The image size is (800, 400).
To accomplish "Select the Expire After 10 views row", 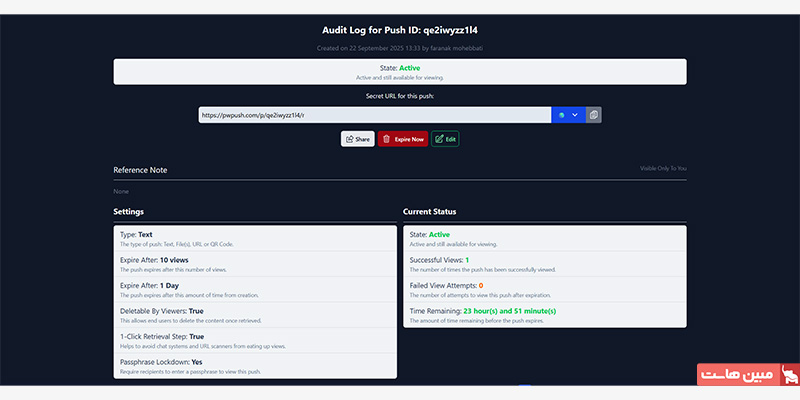I will (255, 263).
